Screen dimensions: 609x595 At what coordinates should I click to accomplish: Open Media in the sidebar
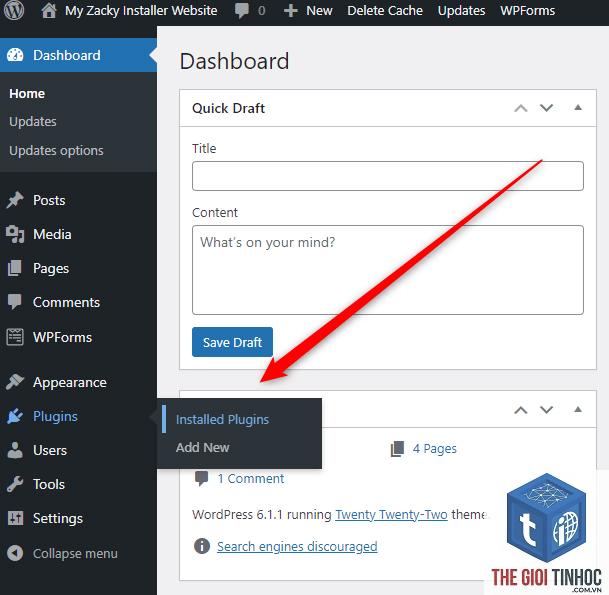(x=52, y=234)
